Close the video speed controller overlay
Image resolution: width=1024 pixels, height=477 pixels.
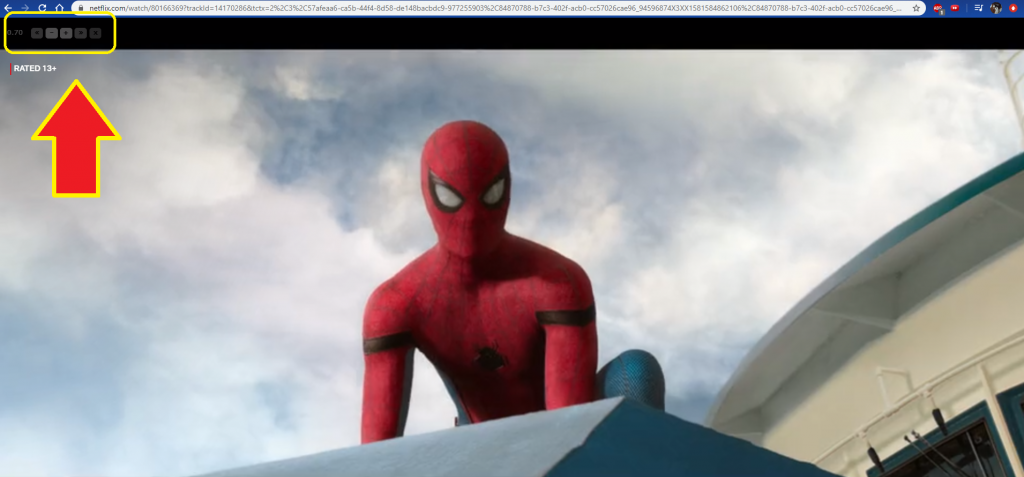pos(95,33)
